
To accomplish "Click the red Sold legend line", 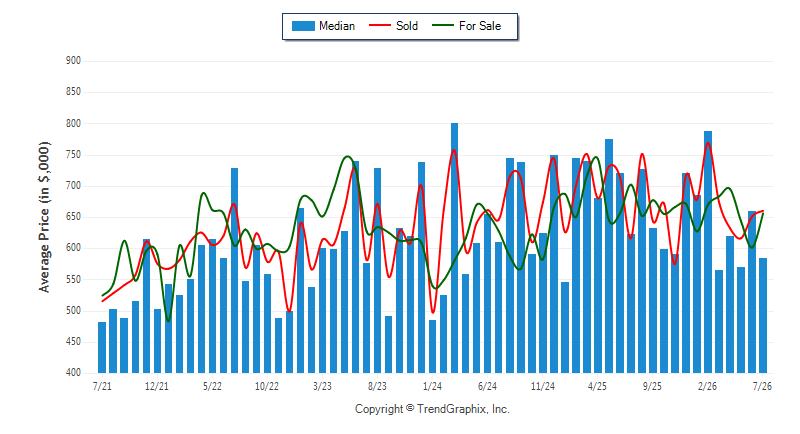I will tap(380, 25).
